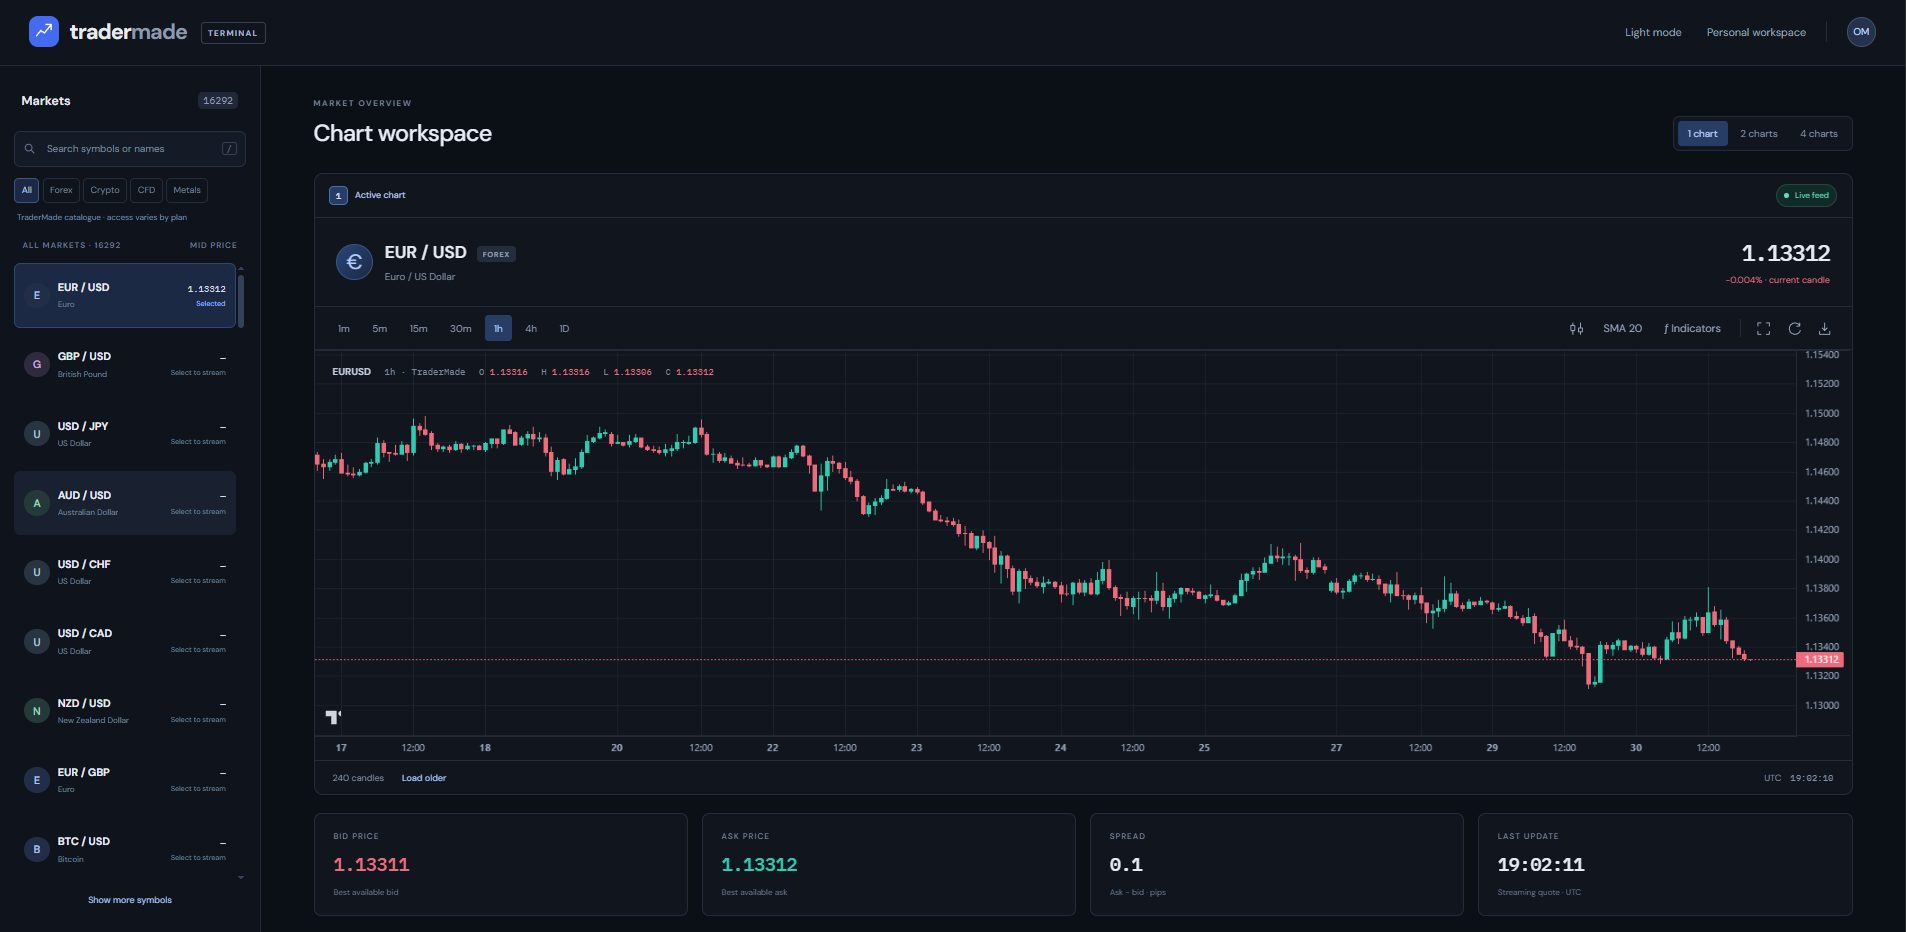Switch to Light mode
This screenshot has height=932, width=1906.
(x=1653, y=32)
